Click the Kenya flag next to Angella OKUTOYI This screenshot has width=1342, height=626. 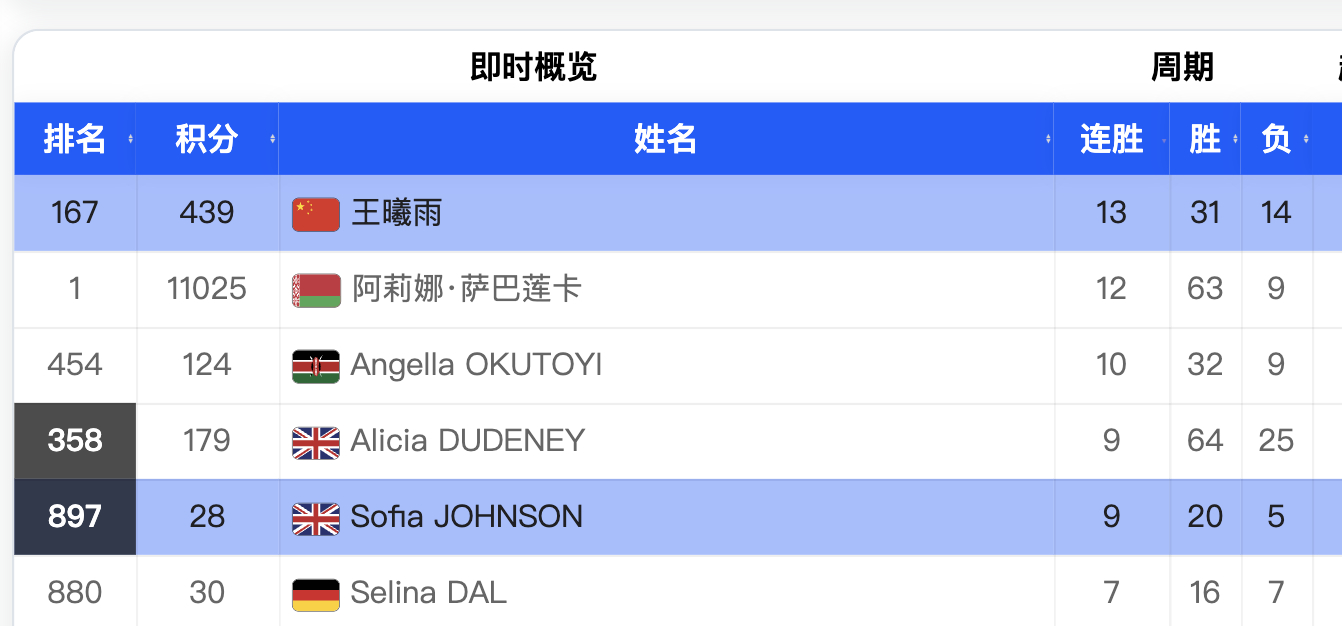[316, 365]
